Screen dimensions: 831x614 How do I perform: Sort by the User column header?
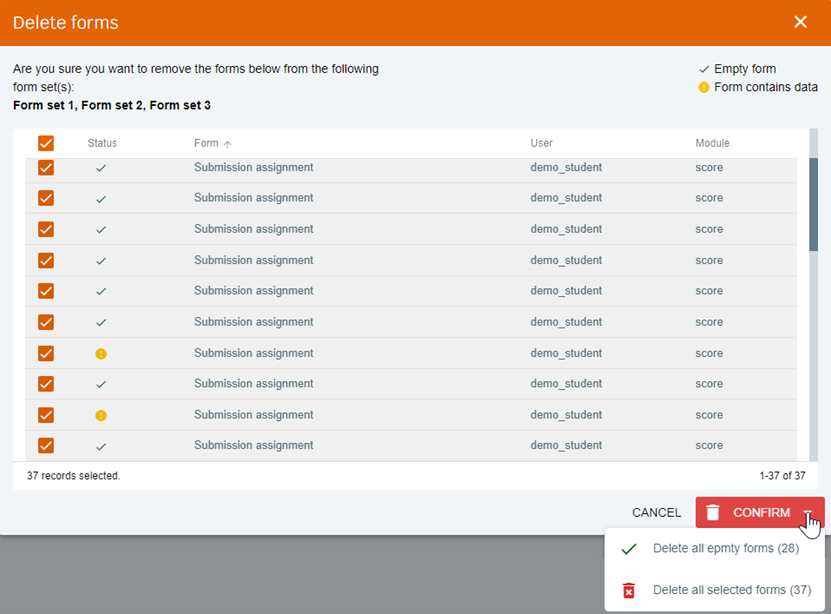541,143
